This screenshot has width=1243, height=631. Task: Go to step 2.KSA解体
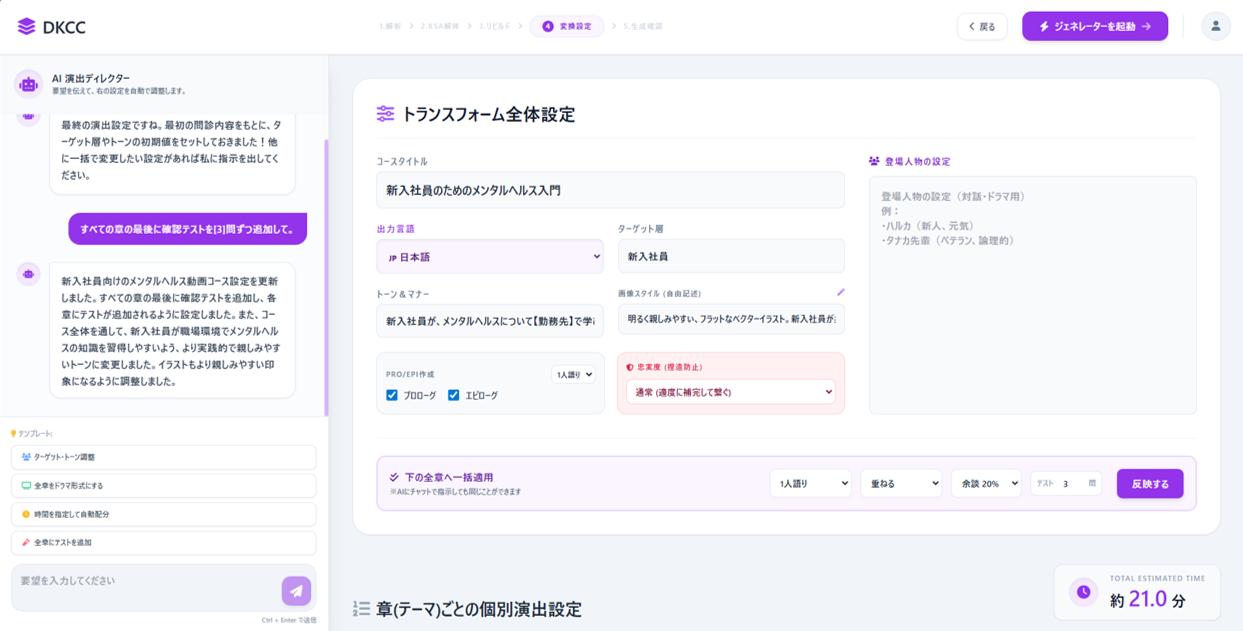440,27
